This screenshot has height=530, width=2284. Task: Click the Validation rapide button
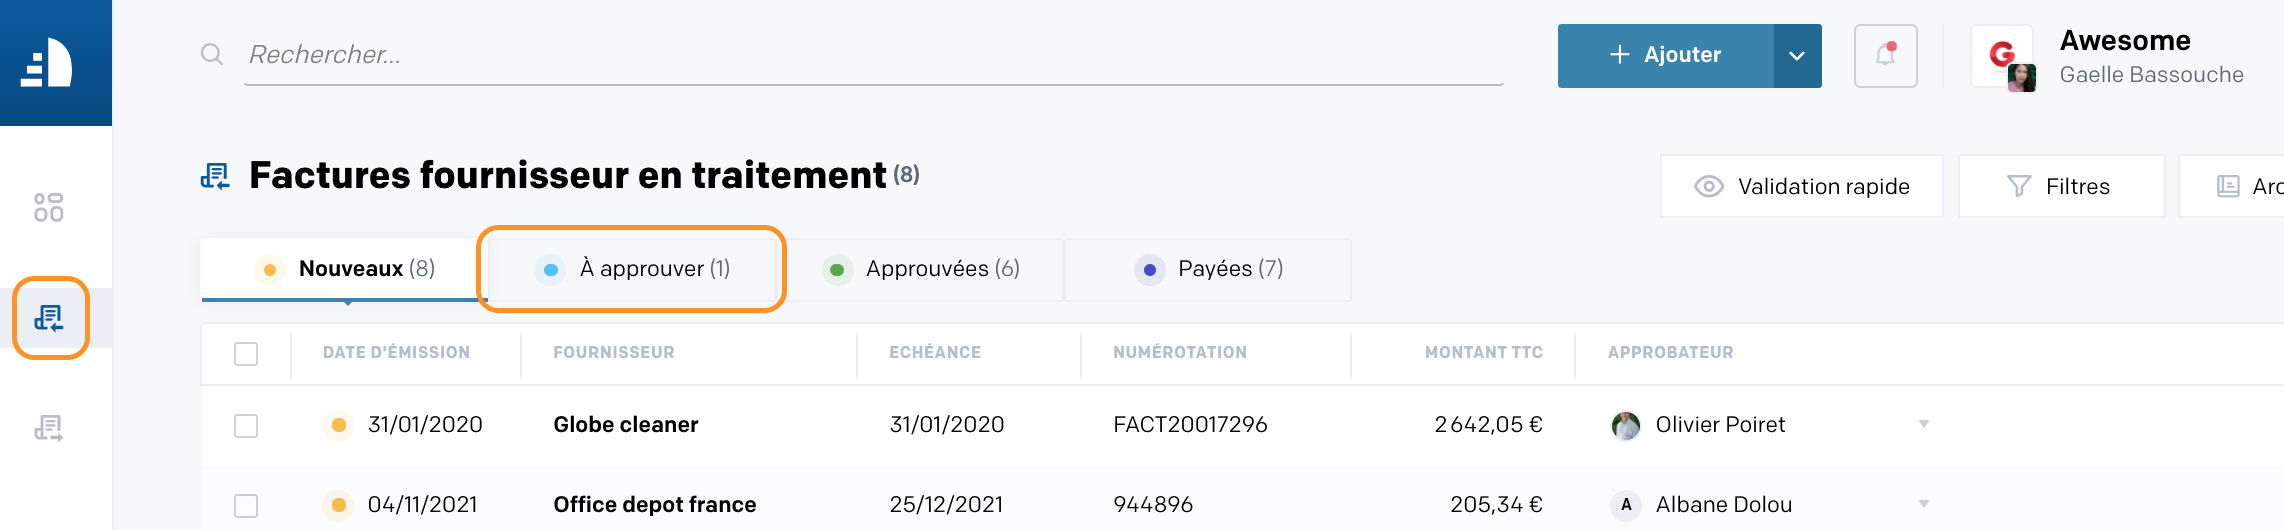click(1802, 186)
